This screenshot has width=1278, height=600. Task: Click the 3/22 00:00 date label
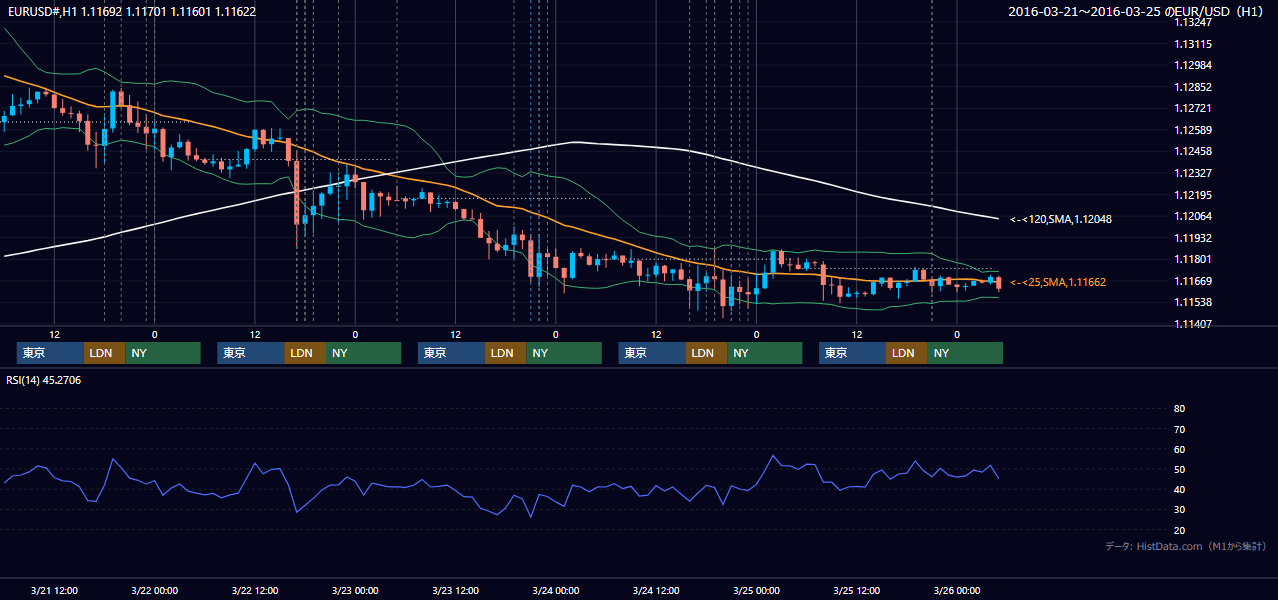click(155, 590)
